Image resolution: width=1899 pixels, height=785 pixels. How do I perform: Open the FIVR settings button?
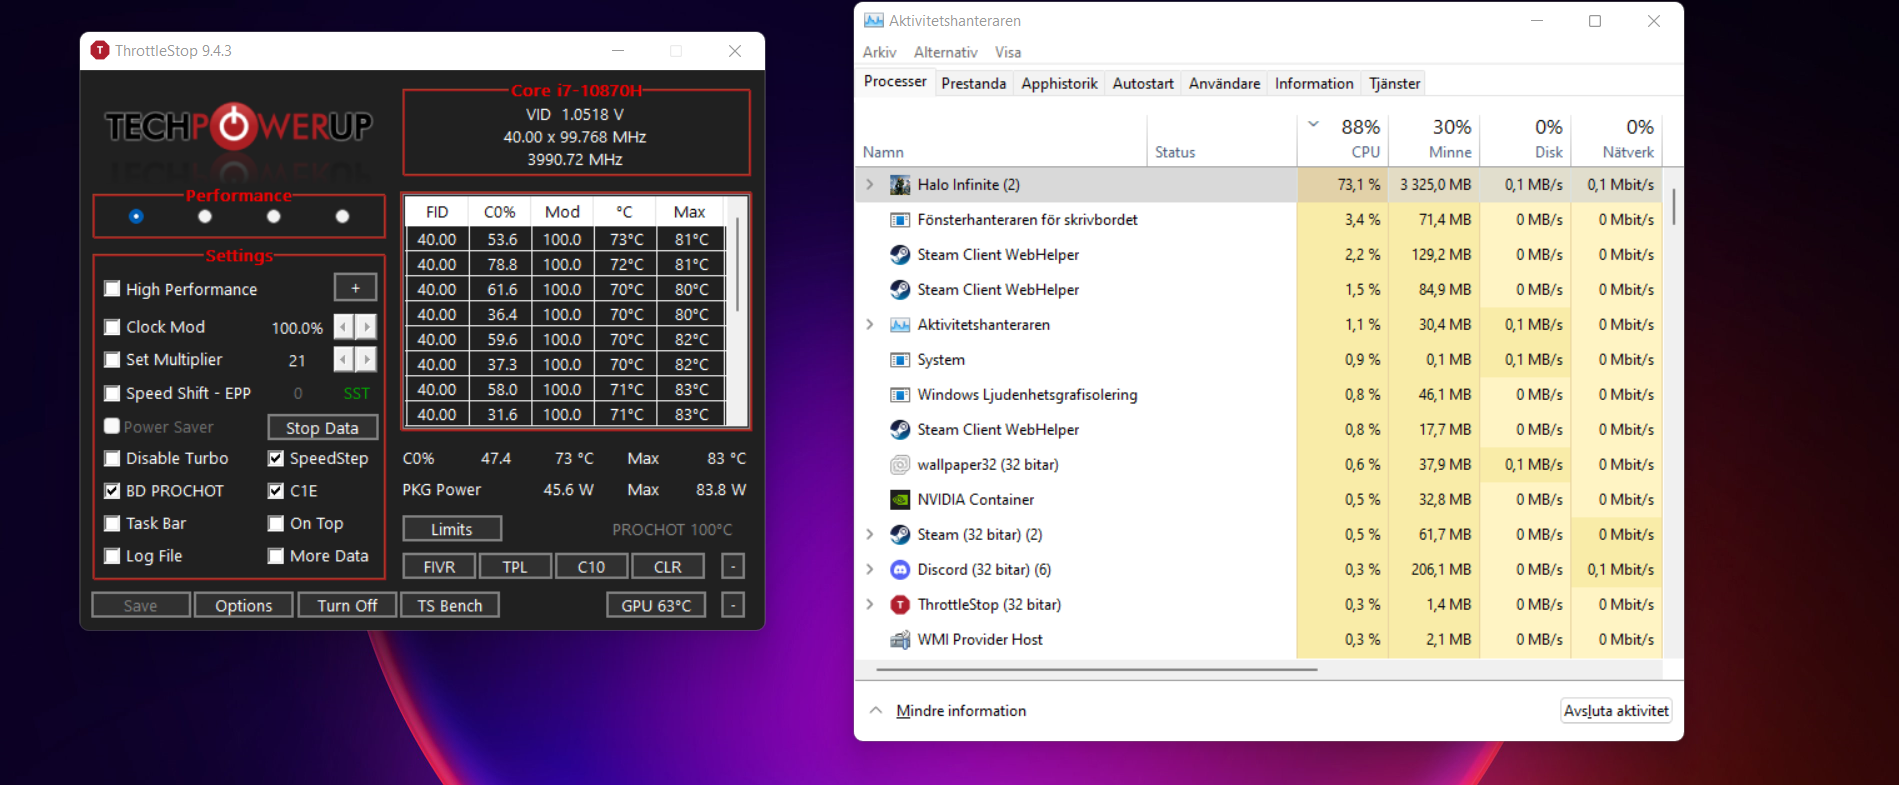439,567
